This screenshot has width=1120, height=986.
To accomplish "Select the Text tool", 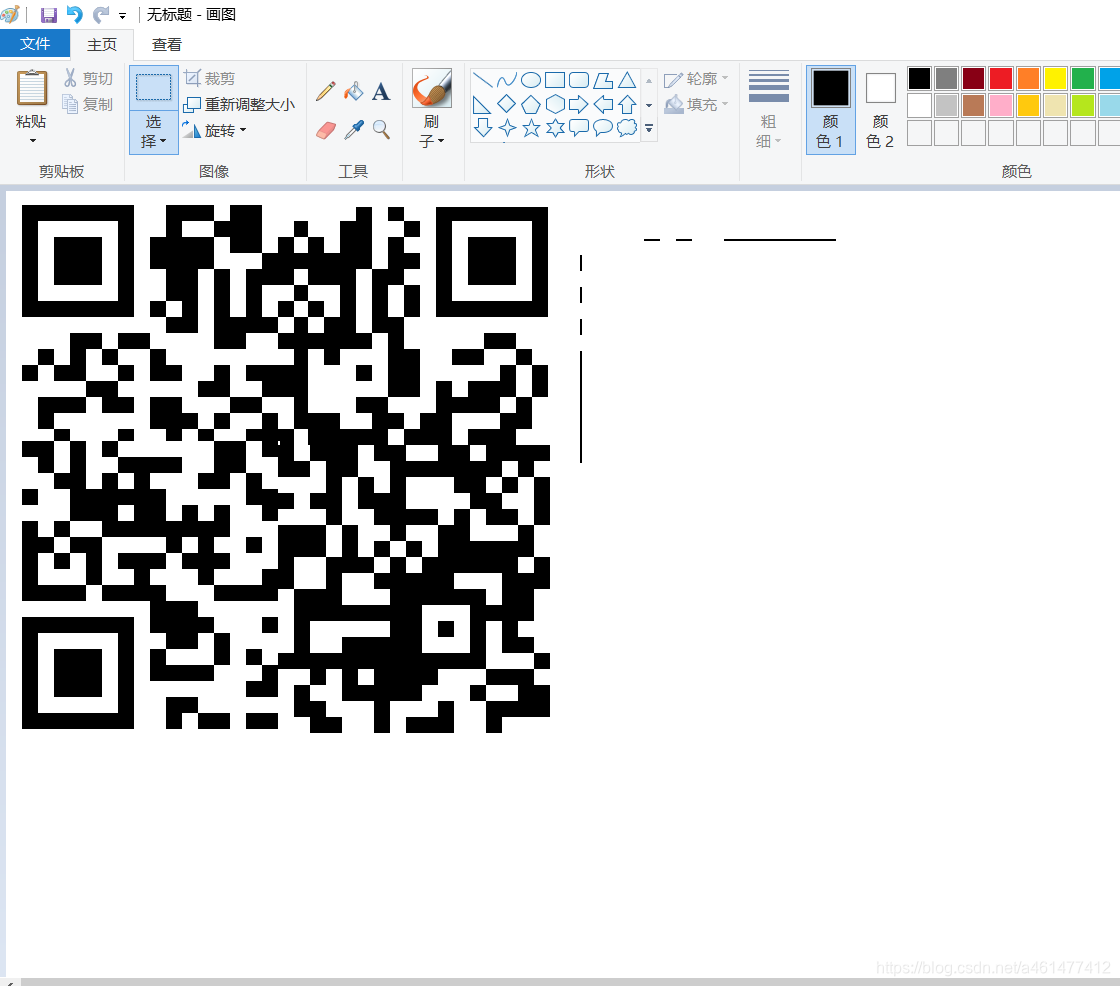I will [381, 91].
